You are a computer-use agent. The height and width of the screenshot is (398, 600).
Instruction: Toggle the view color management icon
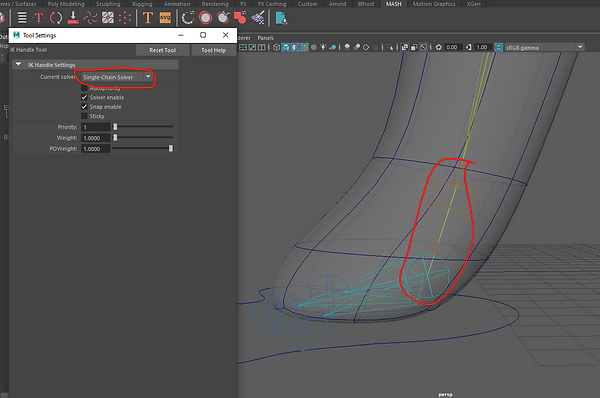click(499, 47)
